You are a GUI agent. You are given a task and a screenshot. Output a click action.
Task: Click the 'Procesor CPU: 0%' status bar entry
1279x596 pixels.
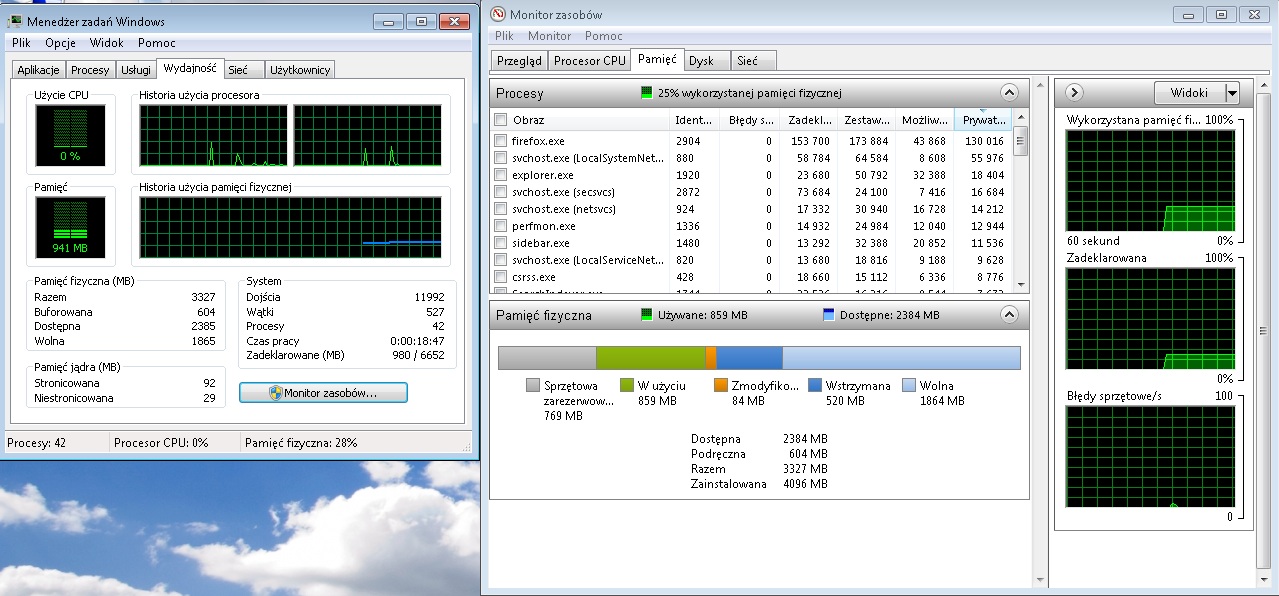[161, 443]
